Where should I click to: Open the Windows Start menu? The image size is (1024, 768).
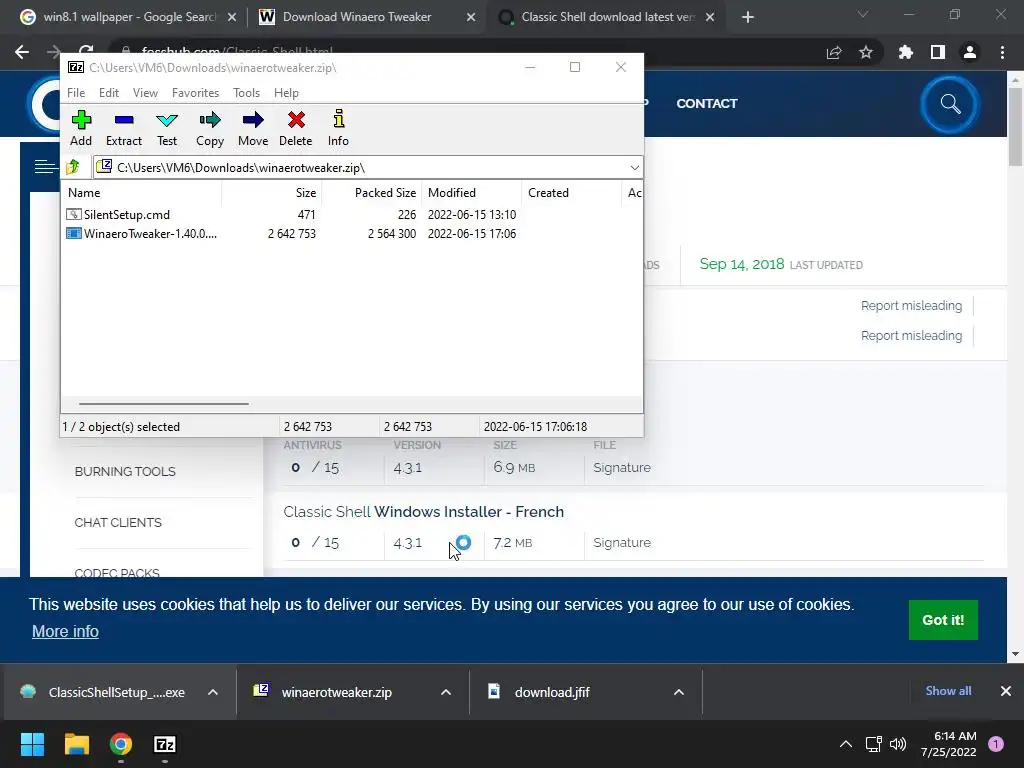pyautogui.click(x=32, y=744)
